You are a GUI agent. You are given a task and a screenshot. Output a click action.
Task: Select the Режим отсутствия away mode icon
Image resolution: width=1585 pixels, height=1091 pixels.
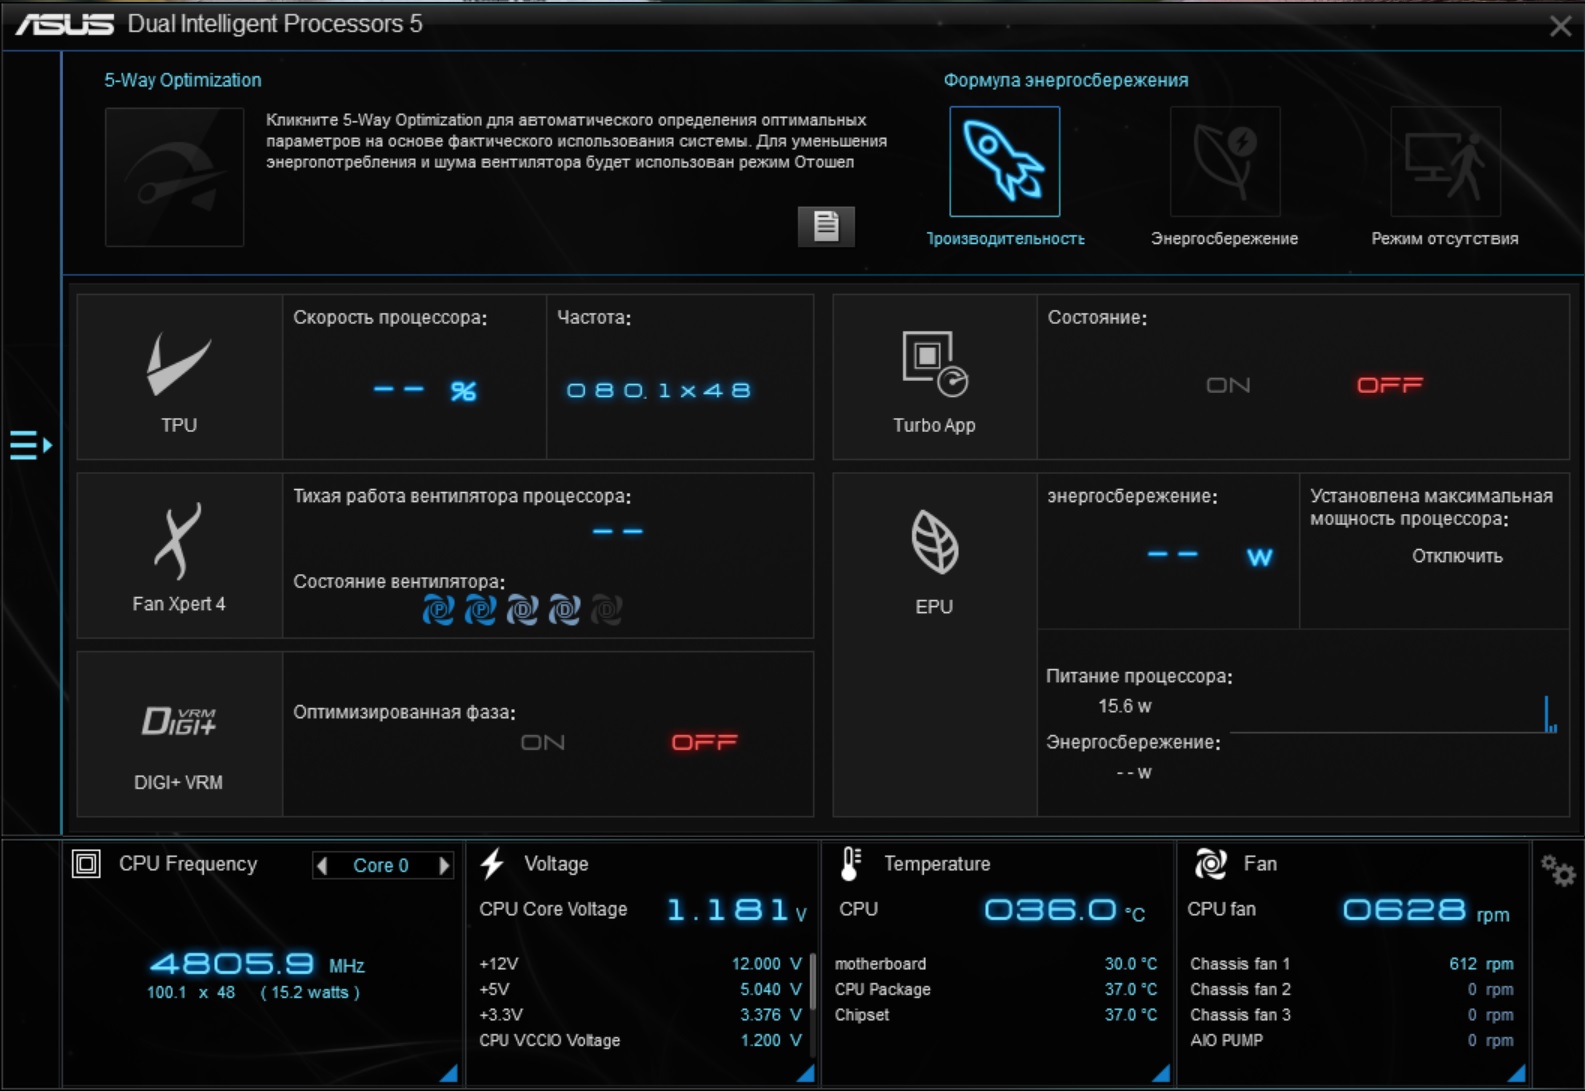click(1445, 162)
